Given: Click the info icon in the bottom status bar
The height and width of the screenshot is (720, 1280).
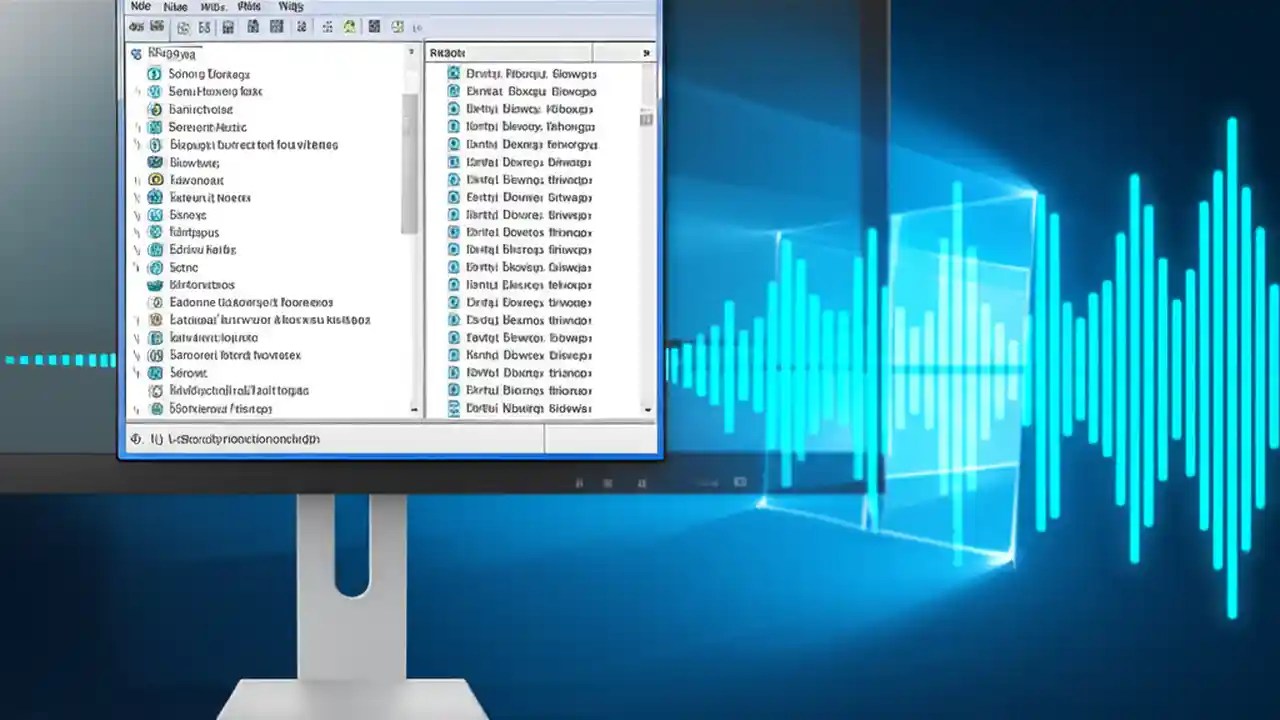Looking at the screenshot, I should 135,438.
